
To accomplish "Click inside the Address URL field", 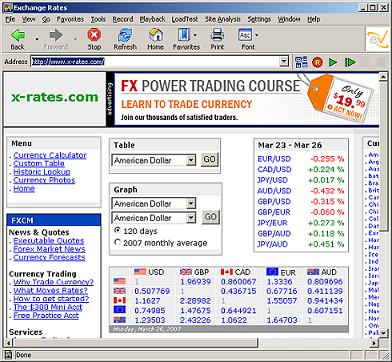I will click(155, 62).
